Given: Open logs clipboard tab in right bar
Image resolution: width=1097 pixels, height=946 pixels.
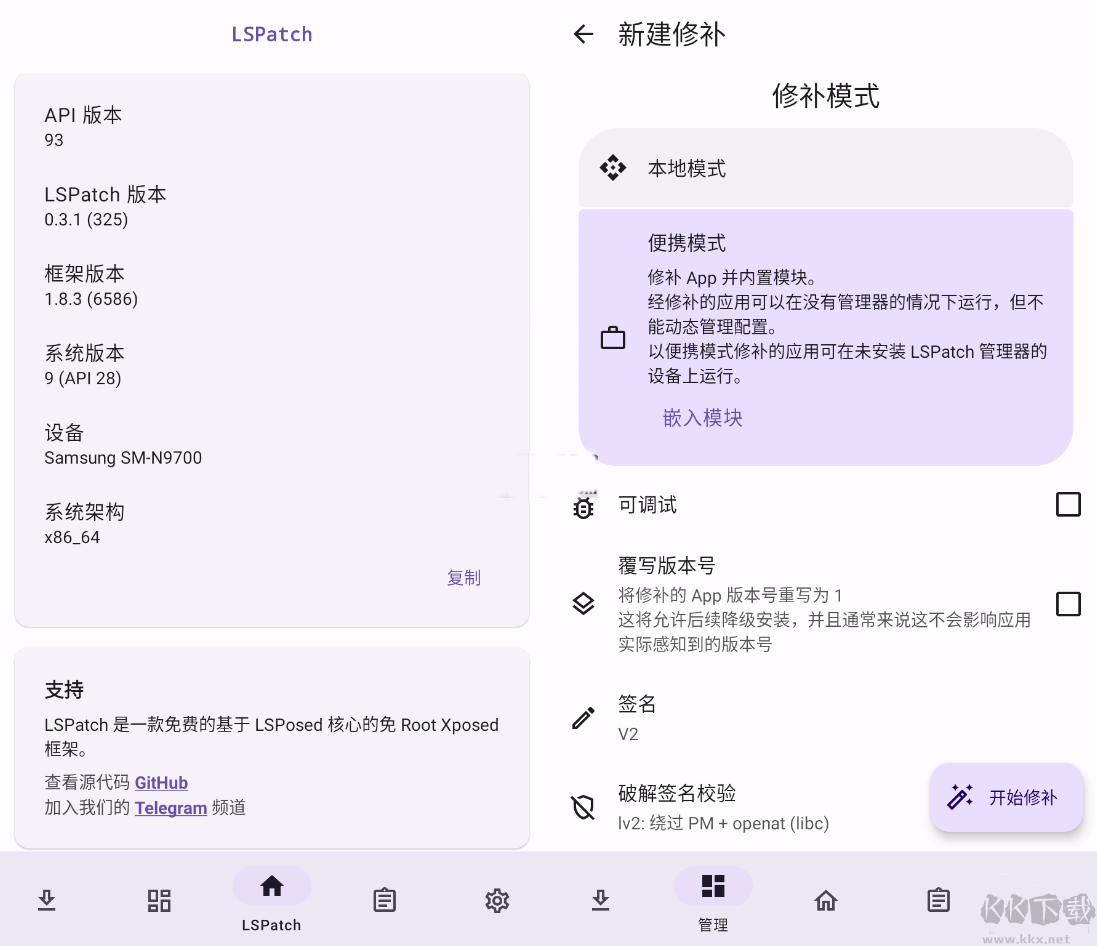Looking at the screenshot, I should [x=938, y=900].
